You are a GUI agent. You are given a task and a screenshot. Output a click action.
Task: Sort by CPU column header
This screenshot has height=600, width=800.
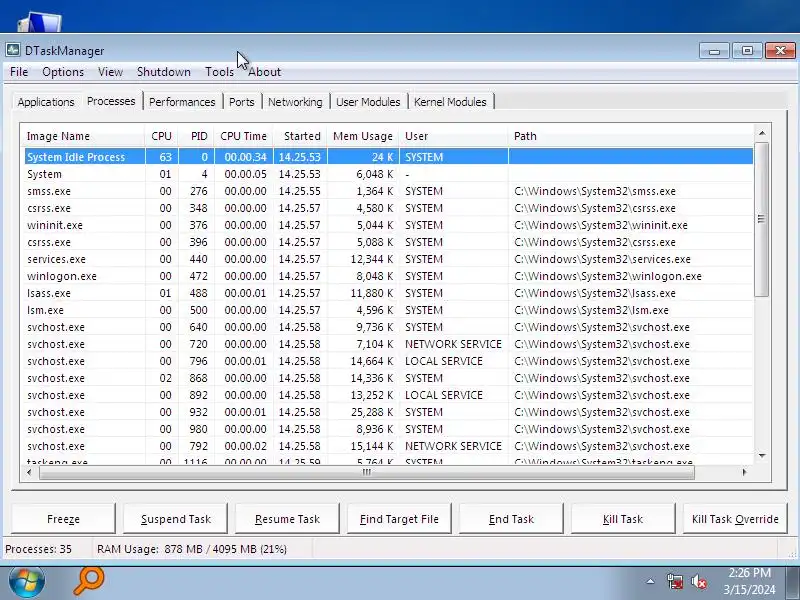click(x=162, y=136)
